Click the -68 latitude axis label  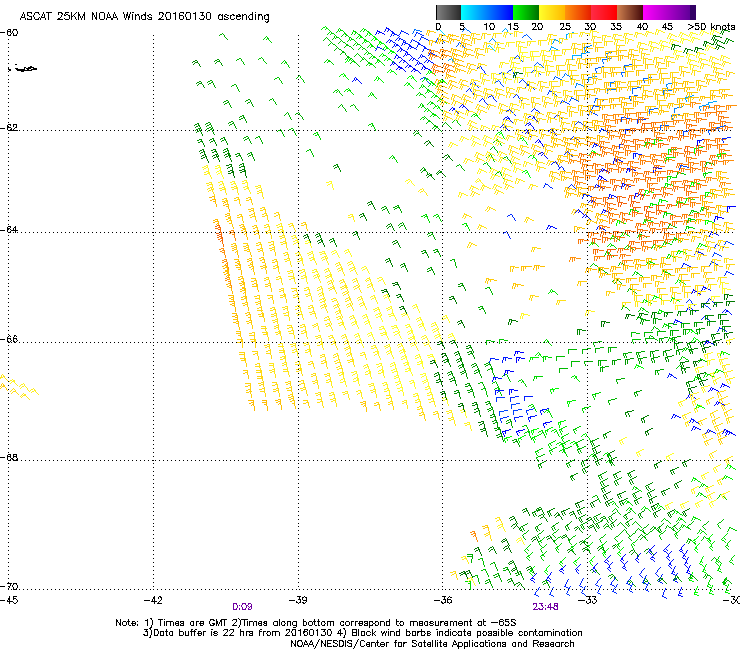tap(9, 457)
